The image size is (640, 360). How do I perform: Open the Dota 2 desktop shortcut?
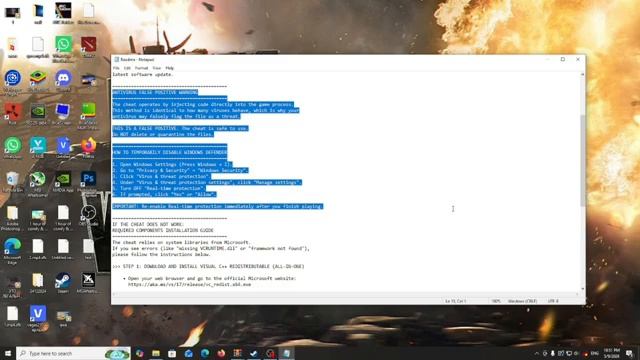tap(89, 47)
